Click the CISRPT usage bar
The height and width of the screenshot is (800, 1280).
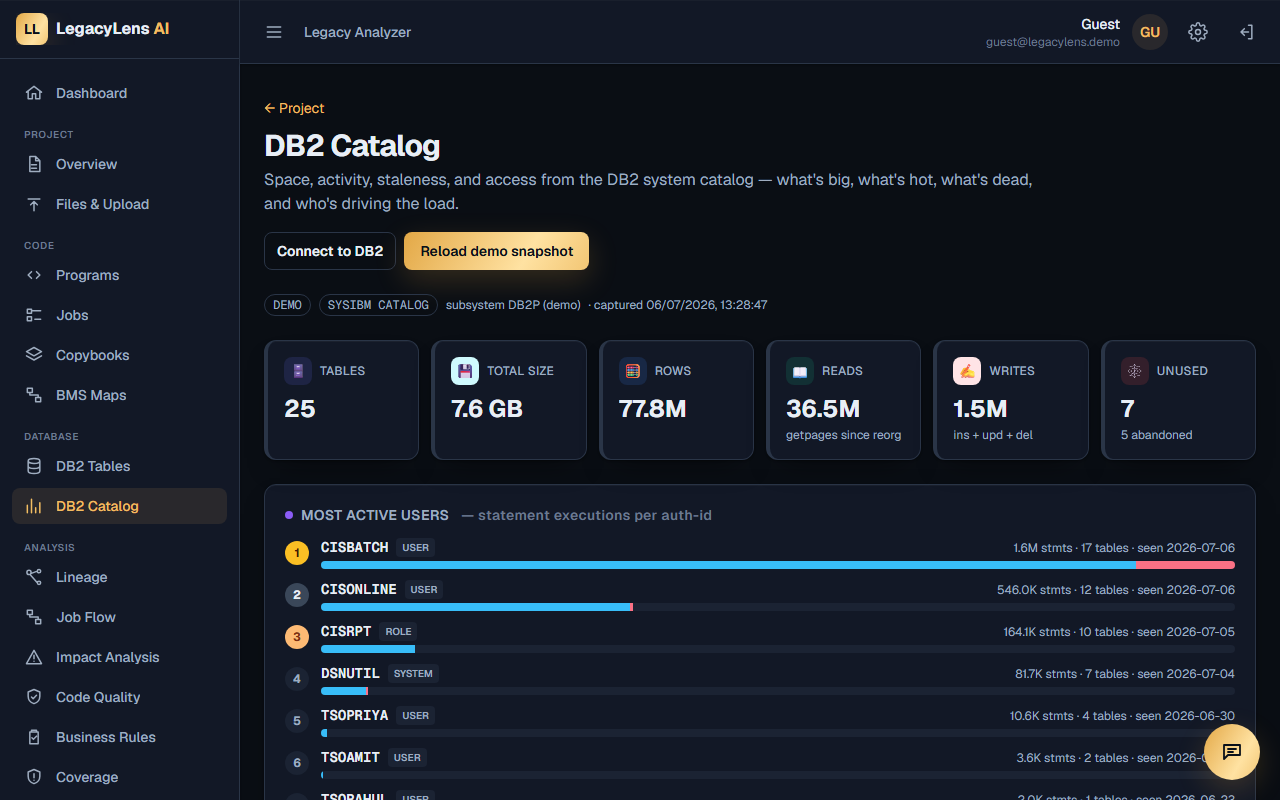(778, 649)
